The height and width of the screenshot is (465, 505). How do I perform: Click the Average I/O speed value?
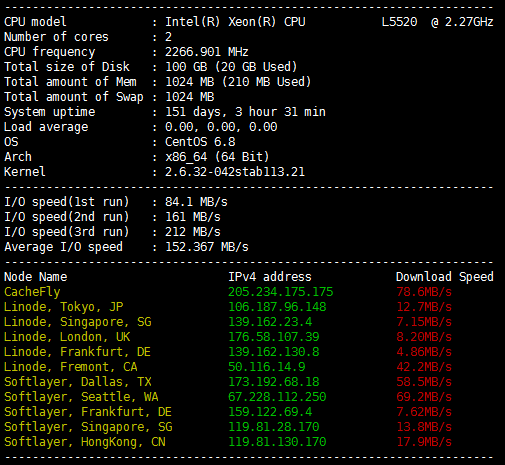[207, 247]
